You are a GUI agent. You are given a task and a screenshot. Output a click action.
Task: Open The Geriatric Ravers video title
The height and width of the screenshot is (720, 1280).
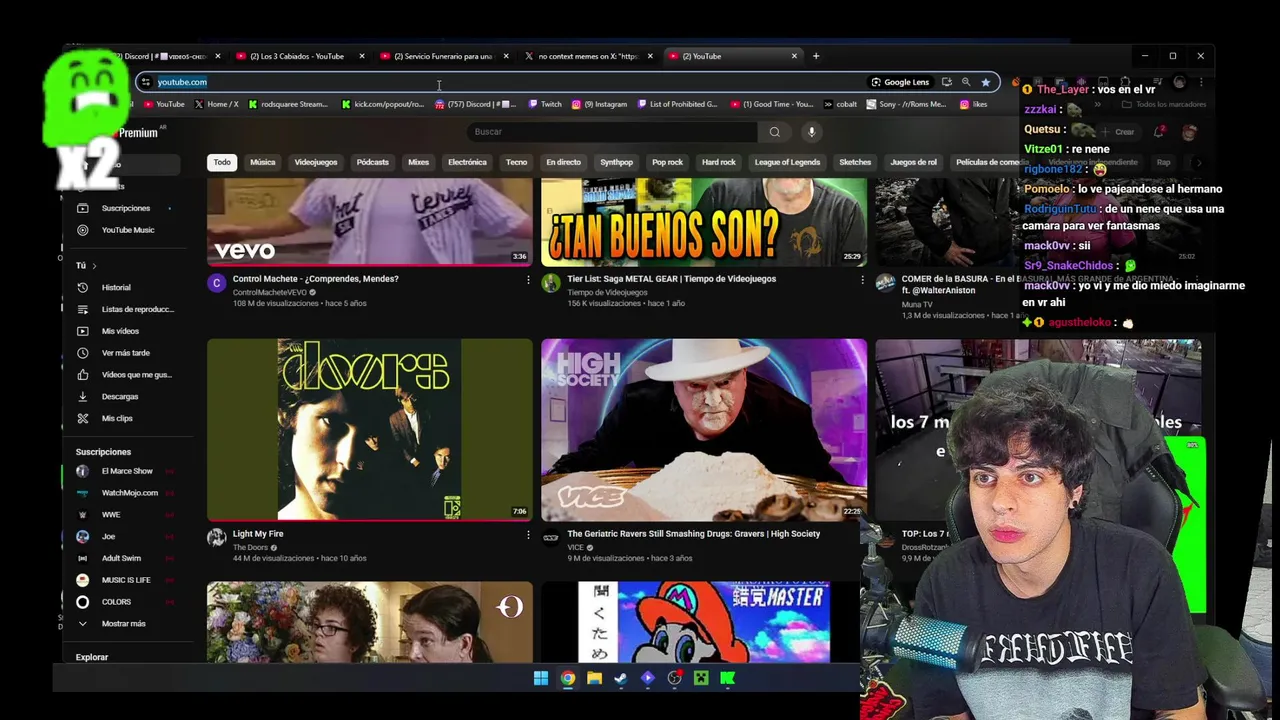click(693, 534)
